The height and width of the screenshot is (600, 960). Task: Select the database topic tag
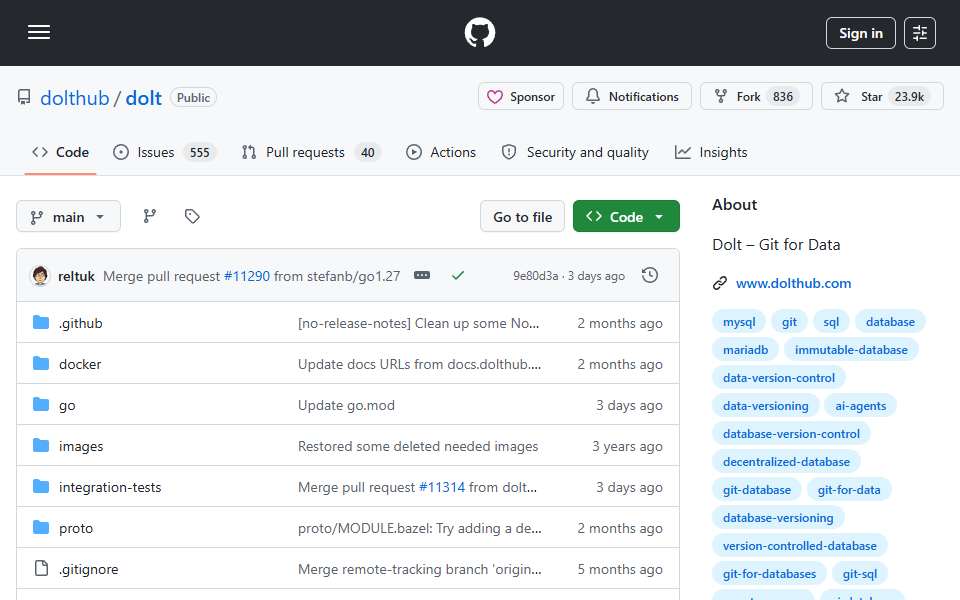[x=890, y=322]
